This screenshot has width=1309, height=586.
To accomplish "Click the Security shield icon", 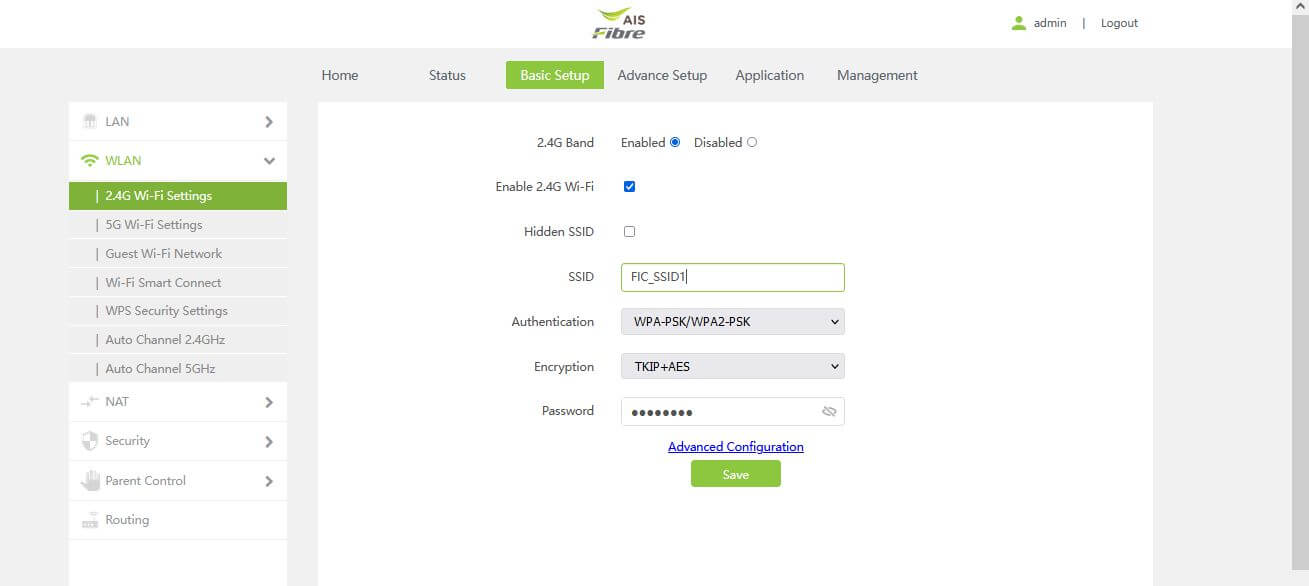I will point(90,441).
